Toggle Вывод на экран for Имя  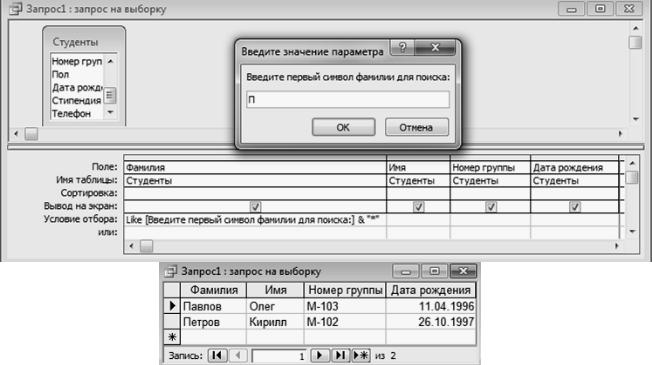418,206
